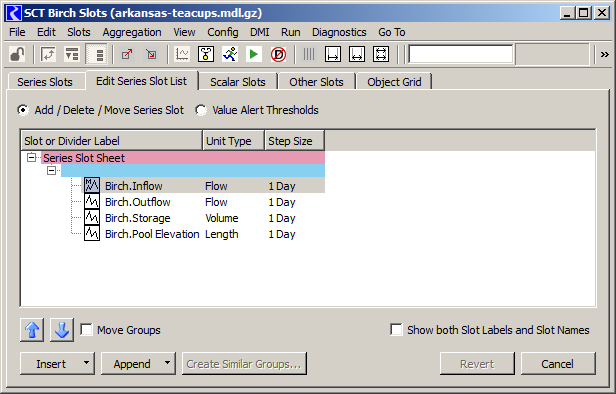Open the Edit menu
This screenshot has height=394, width=616.
point(46,32)
